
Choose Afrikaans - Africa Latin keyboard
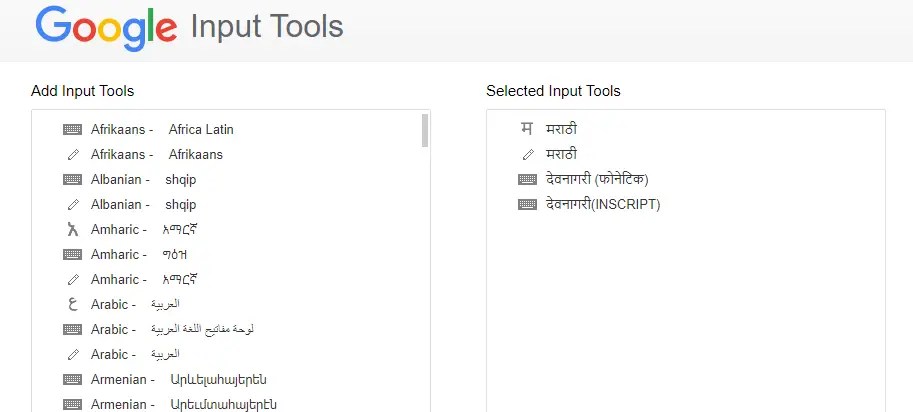tap(162, 130)
